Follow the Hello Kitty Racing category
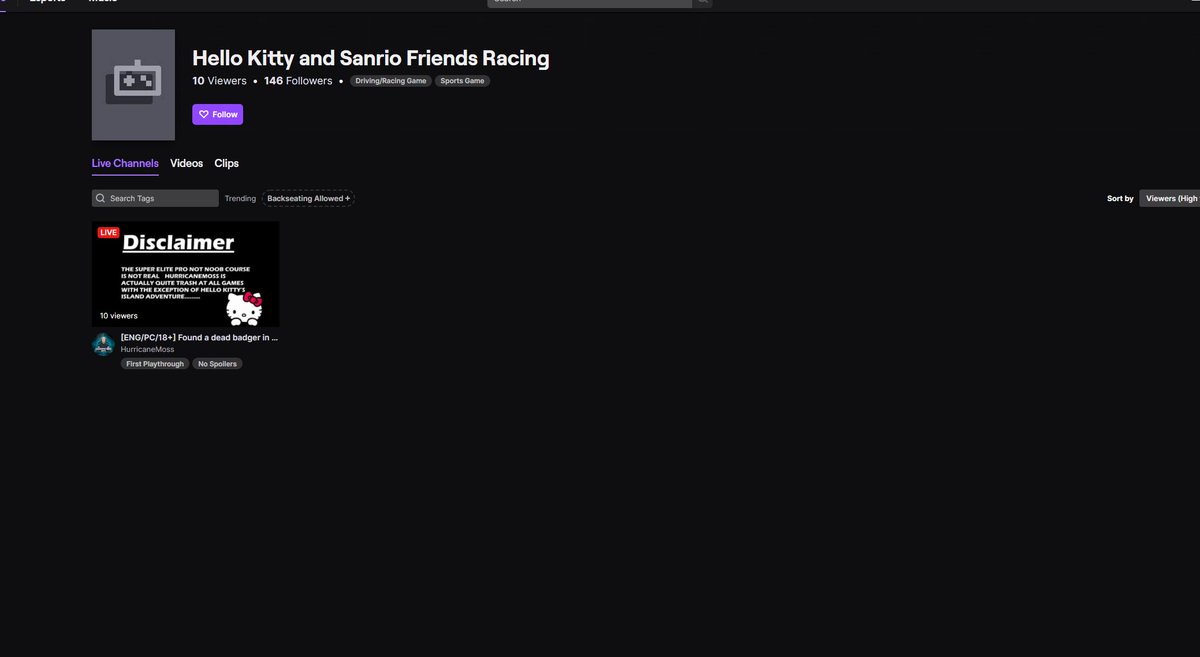 (x=217, y=114)
